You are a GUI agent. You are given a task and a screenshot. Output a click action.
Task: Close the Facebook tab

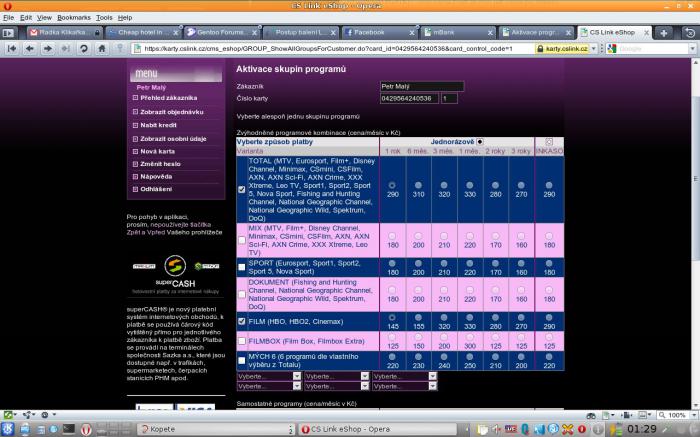point(412,33)
